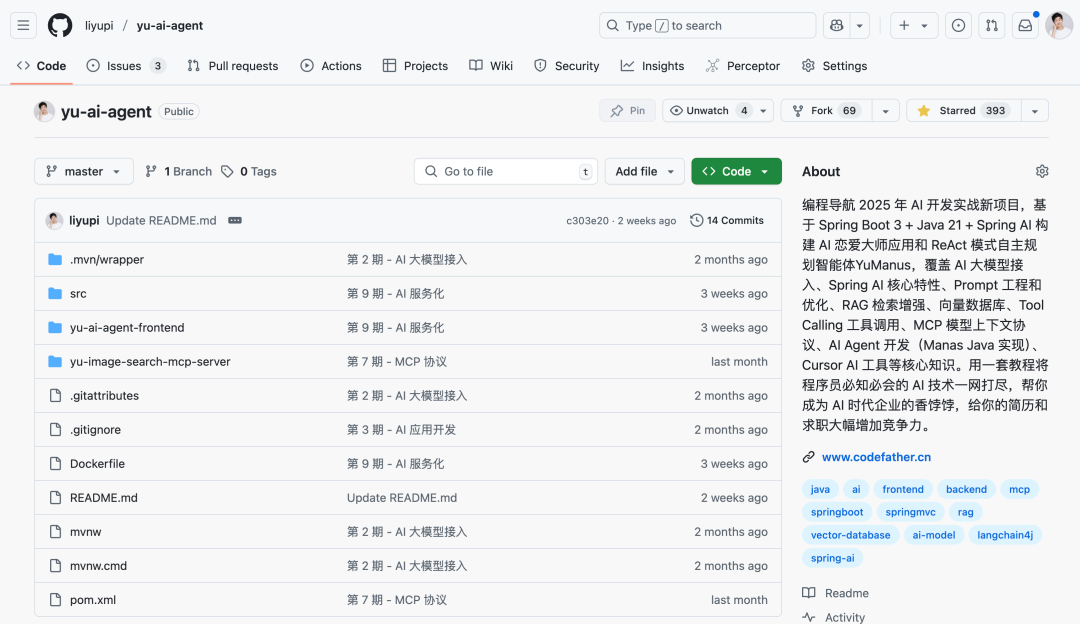Open the Perceptor tab

742,66
